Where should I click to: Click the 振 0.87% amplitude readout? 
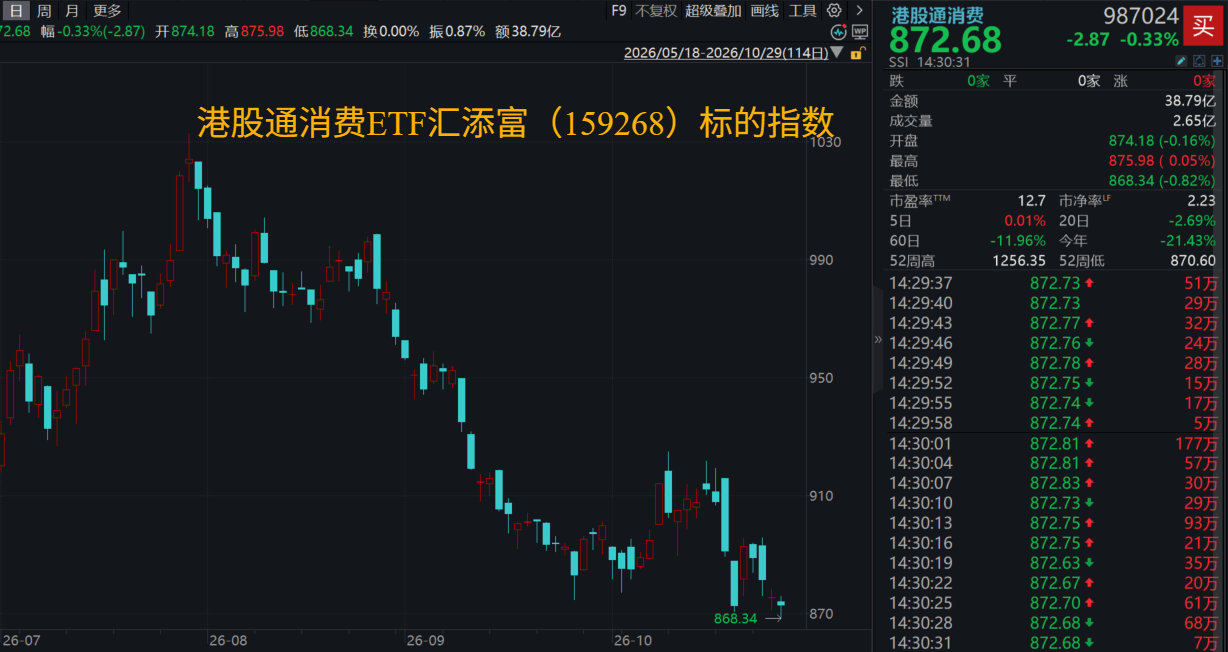tap(456, 31)
